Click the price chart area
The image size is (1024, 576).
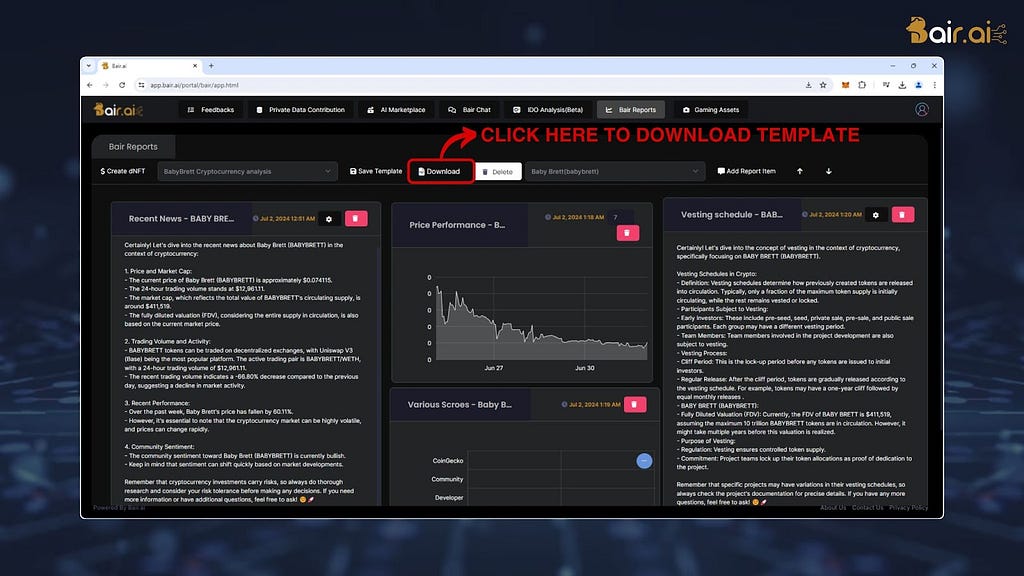(541, 318)
